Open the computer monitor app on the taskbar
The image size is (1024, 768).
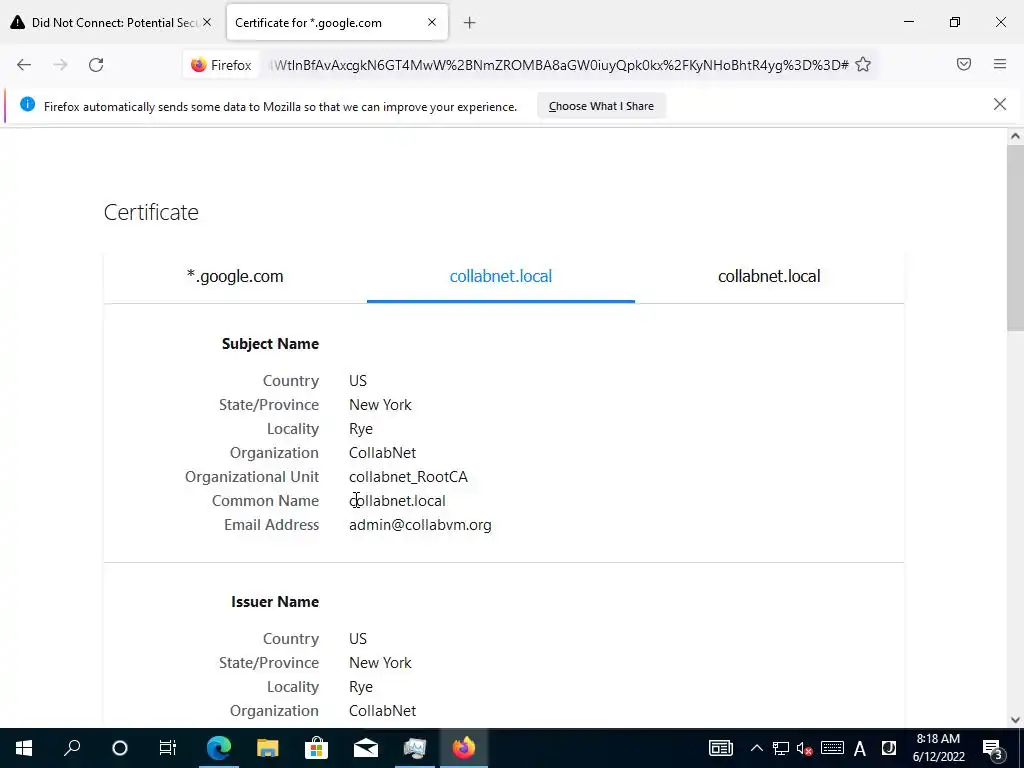click(415, 748)
